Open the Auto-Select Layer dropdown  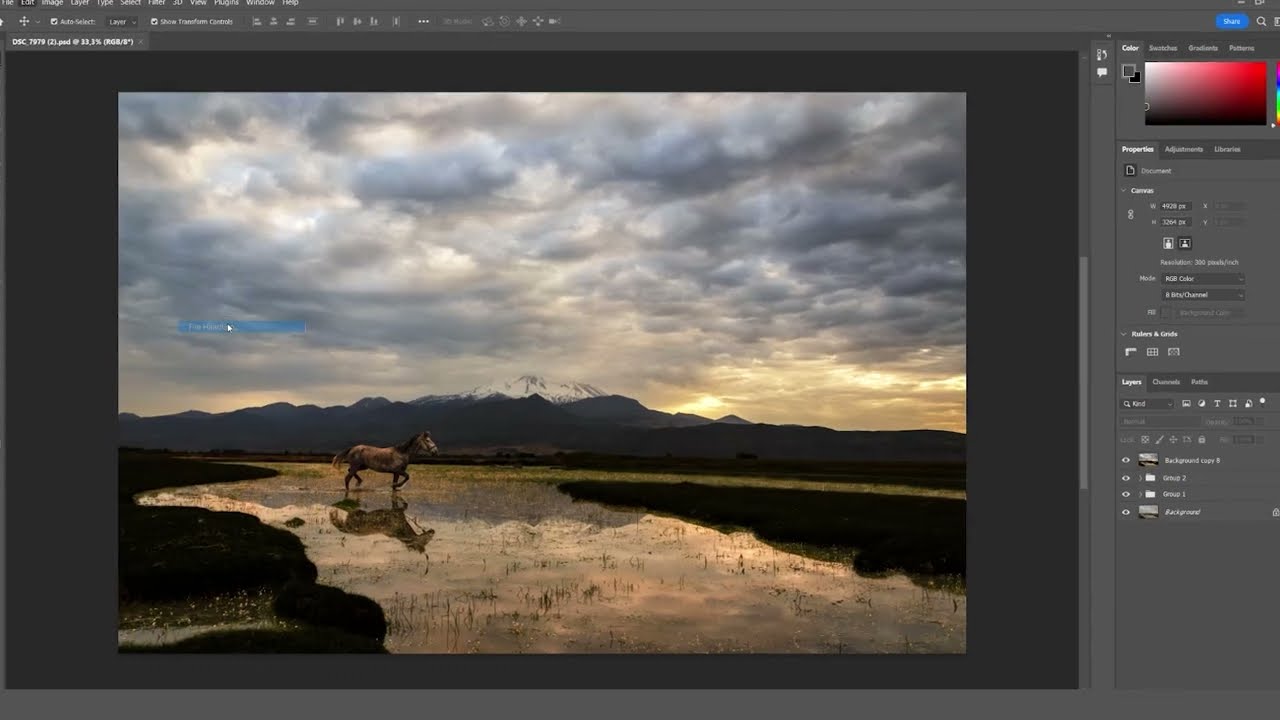pos(121,21)
